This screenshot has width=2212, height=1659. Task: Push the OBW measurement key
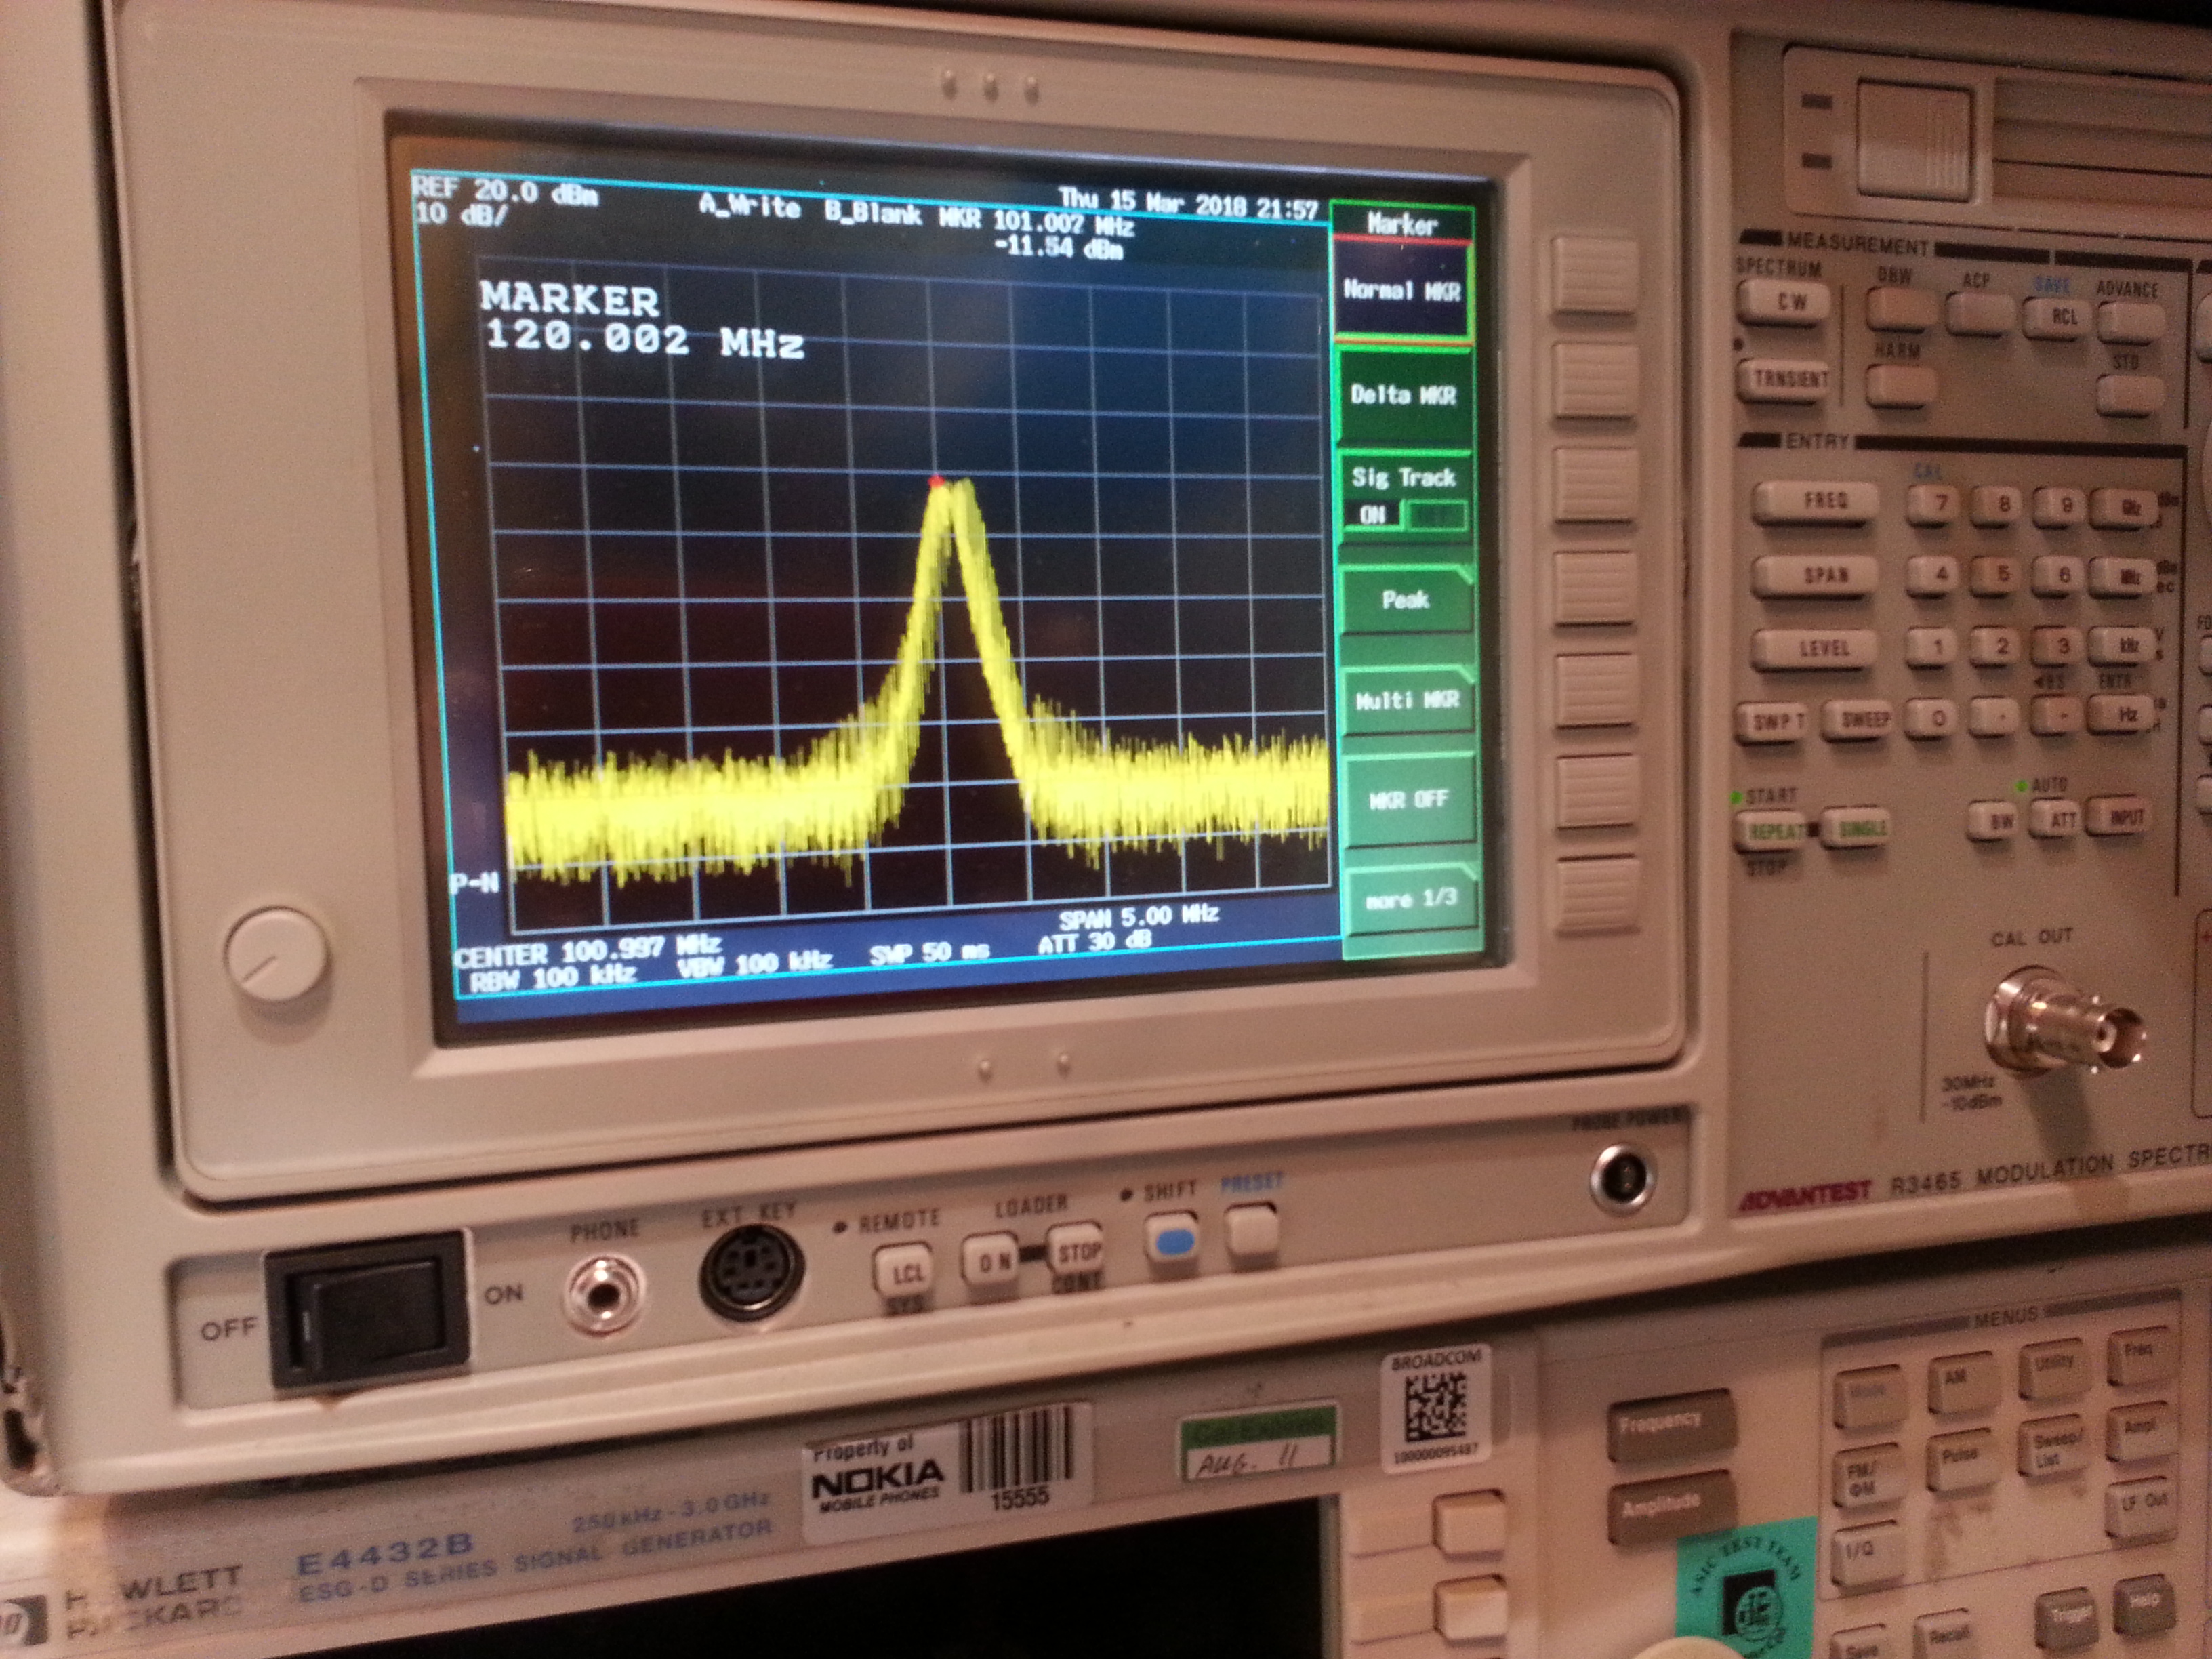click(x=1902, y=308)
